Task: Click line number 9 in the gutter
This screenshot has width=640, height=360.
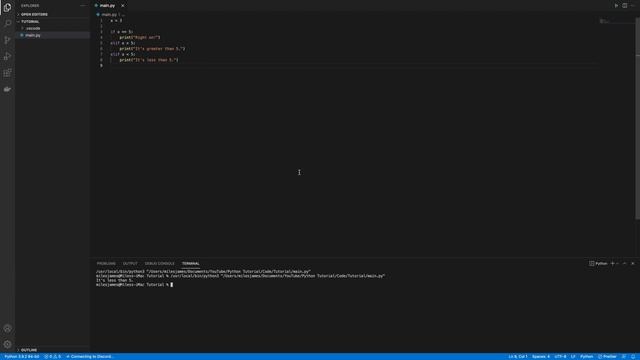Action: [x=101, y=66]
